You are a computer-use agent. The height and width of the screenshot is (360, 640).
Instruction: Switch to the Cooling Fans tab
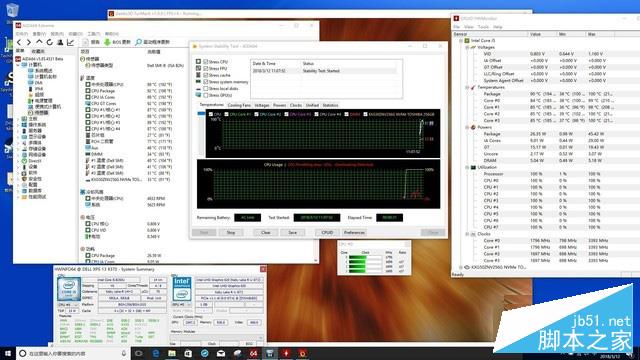point(239,105)
